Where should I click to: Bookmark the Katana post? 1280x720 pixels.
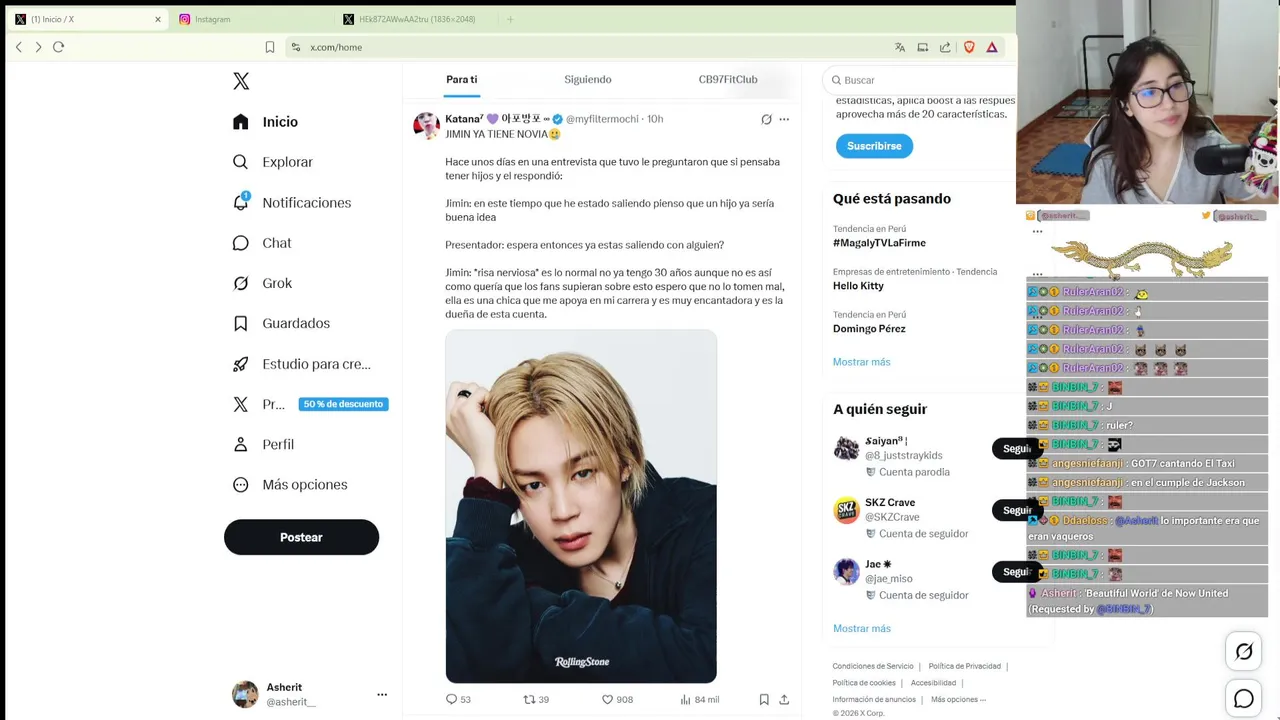tap(764, 699)
